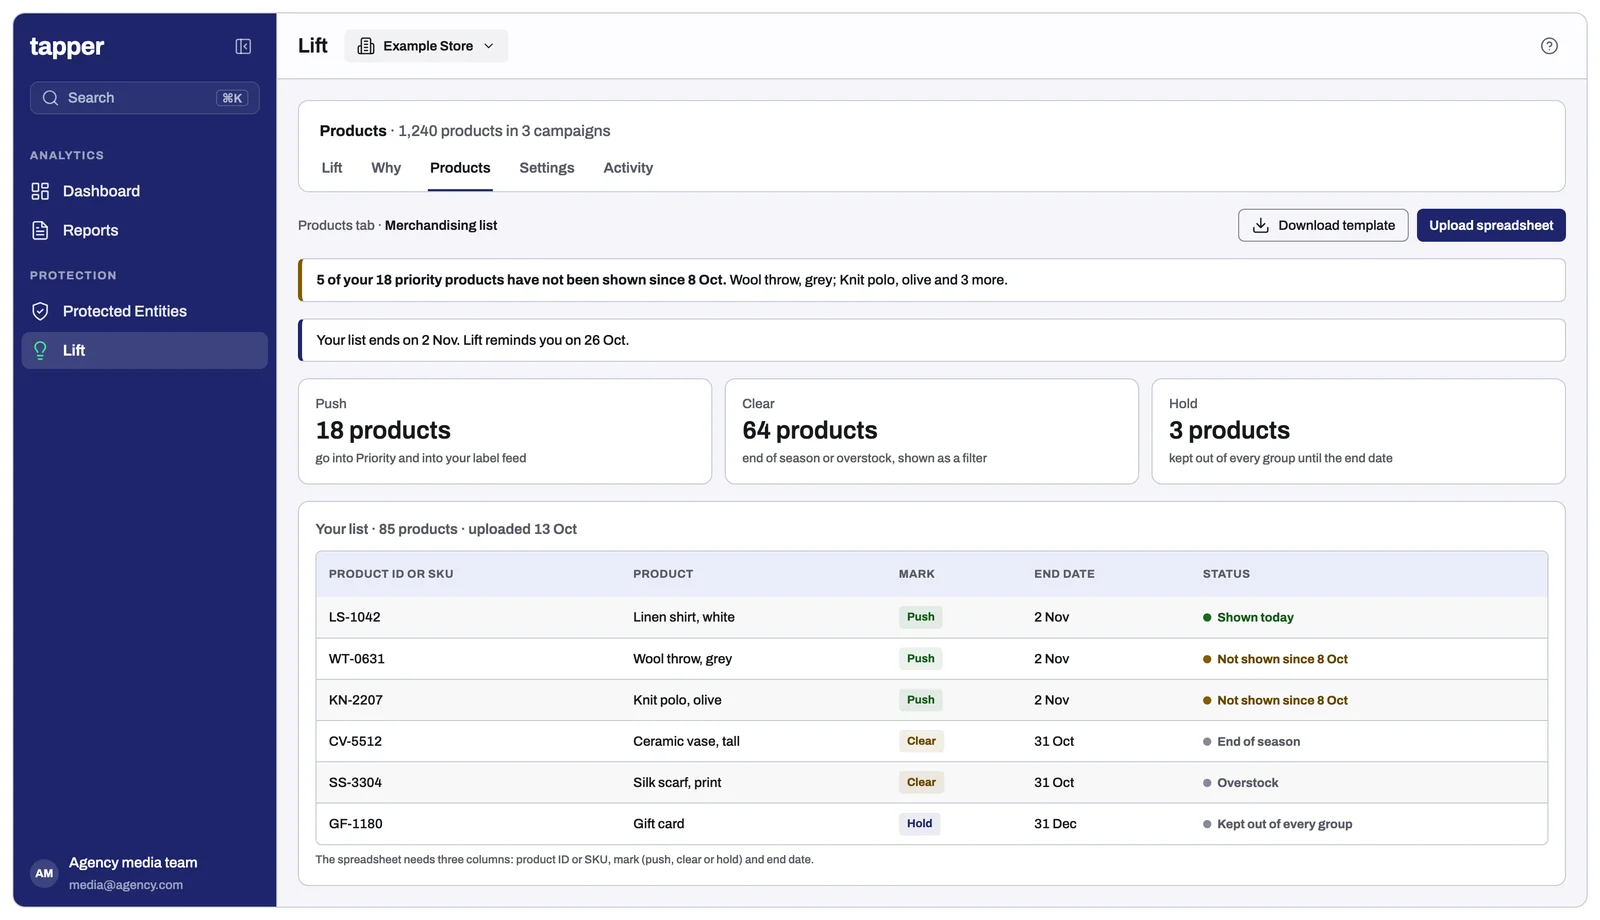The width and height of the screenshot is (1600, 920).
Task: Open the help question mark icon
Action: click(x=1549, y=46)
